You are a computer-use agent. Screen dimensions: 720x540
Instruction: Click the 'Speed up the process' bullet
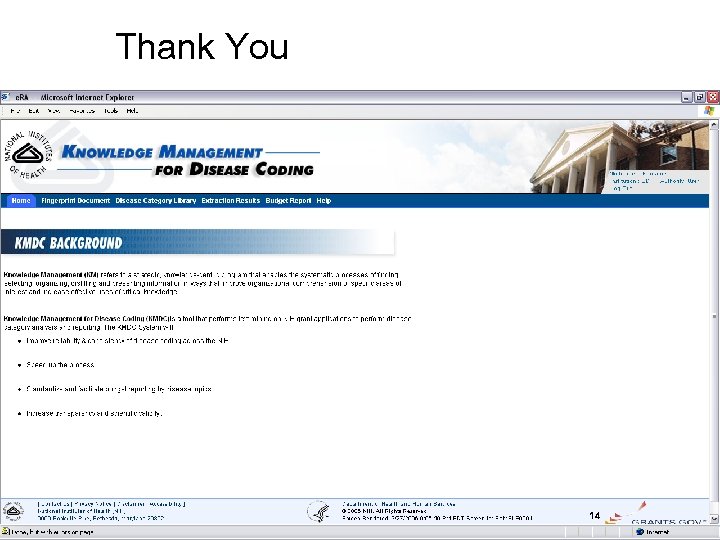(x=60, y=365)
